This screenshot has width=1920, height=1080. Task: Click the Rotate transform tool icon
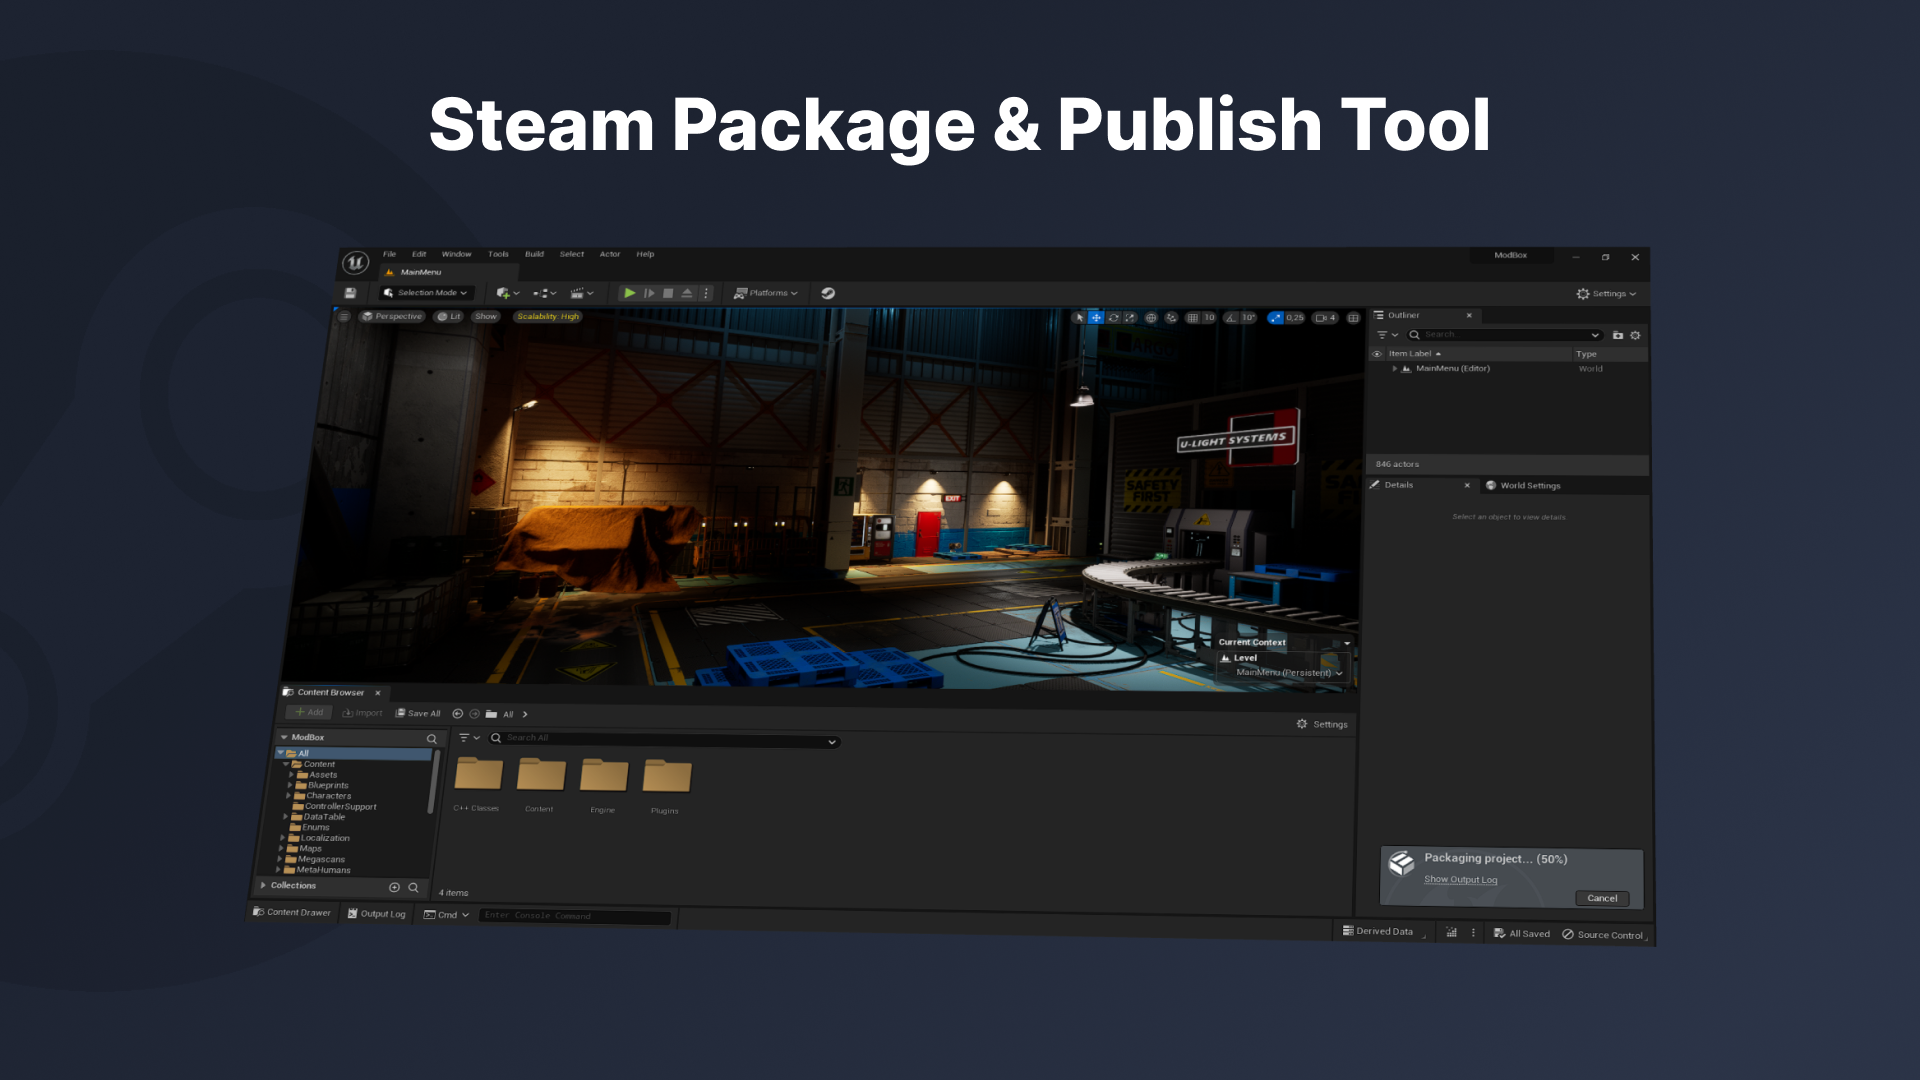click(x=1113, y=318)
